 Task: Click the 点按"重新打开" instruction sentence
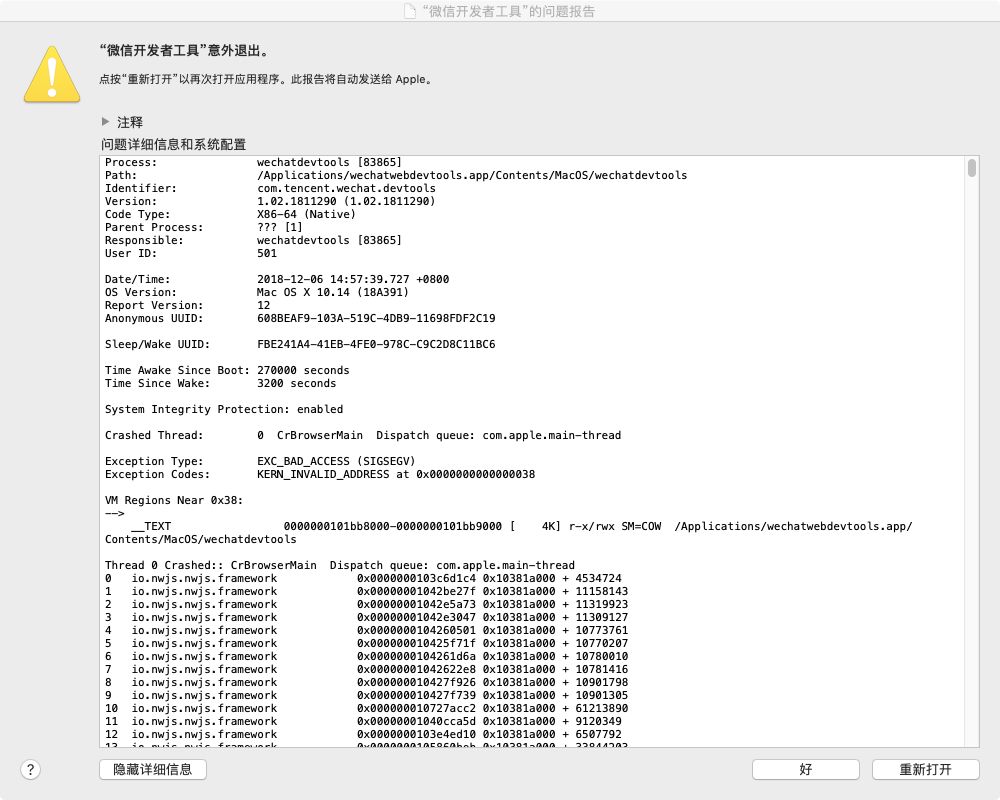pos(267,79)
